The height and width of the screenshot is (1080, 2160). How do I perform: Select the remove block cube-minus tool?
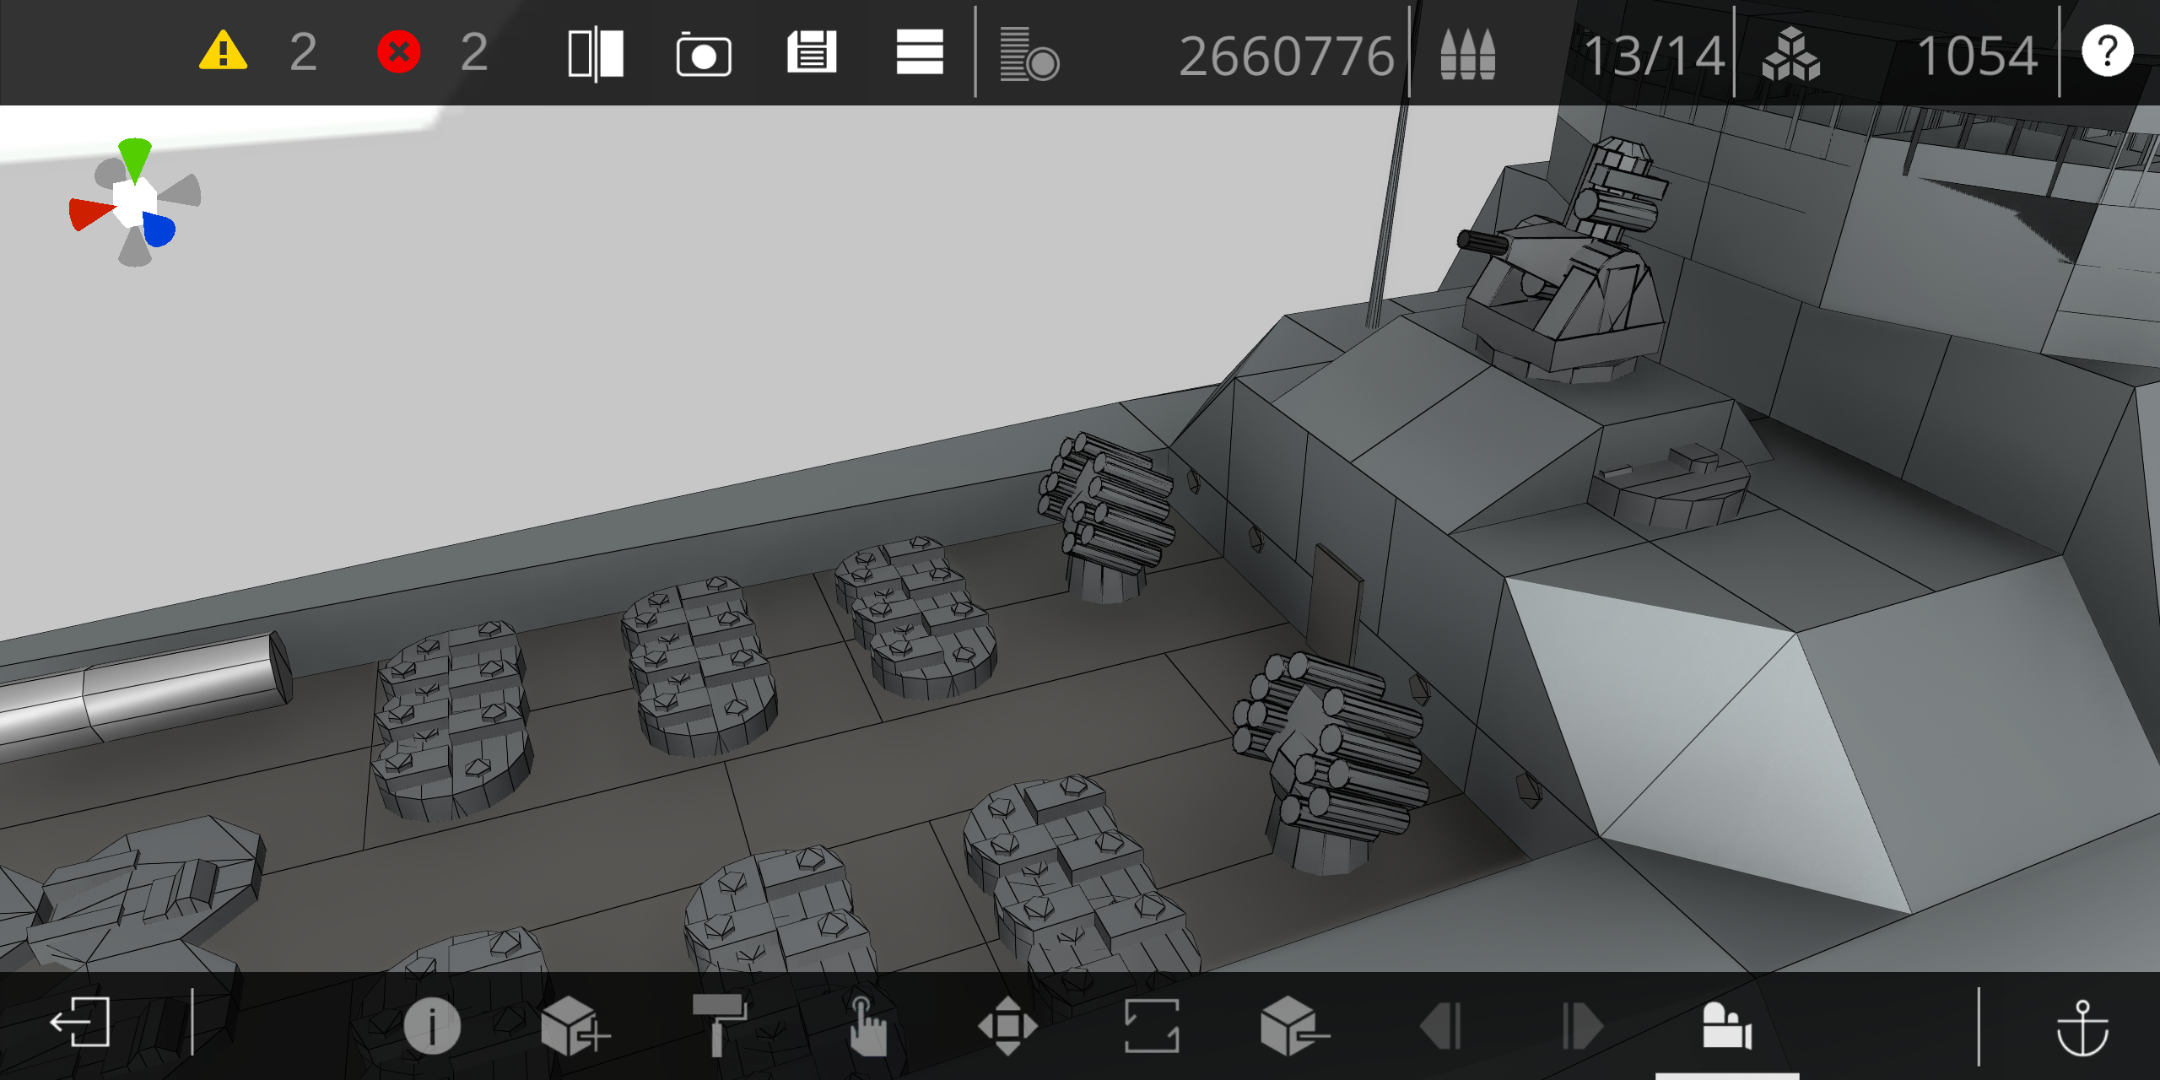1294,1026
